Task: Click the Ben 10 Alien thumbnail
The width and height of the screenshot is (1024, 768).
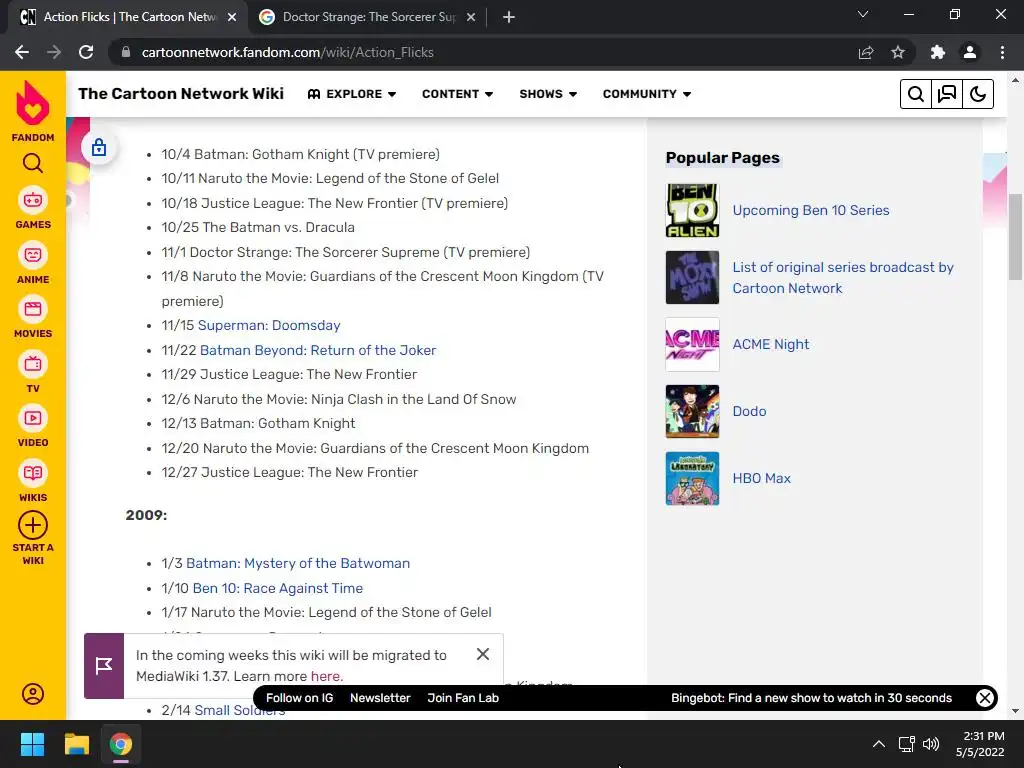Action: 692,210
